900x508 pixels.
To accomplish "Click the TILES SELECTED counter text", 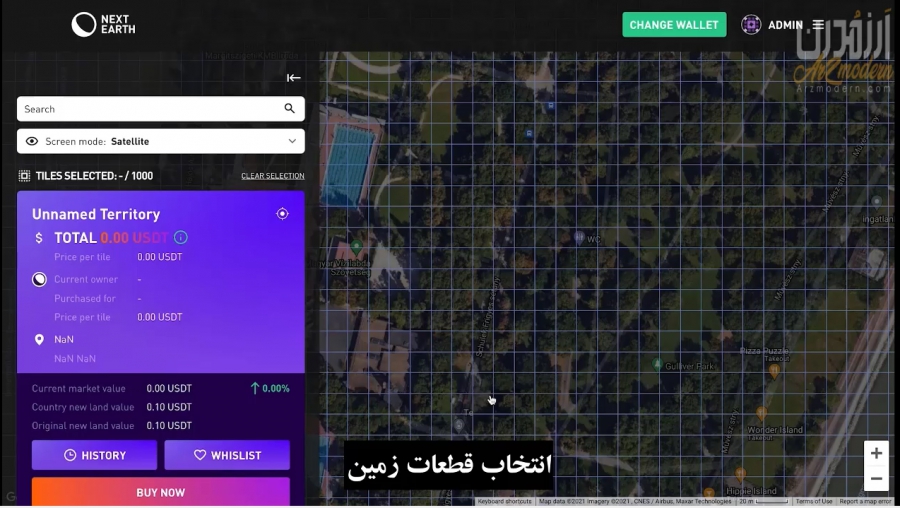I will 94,176.
